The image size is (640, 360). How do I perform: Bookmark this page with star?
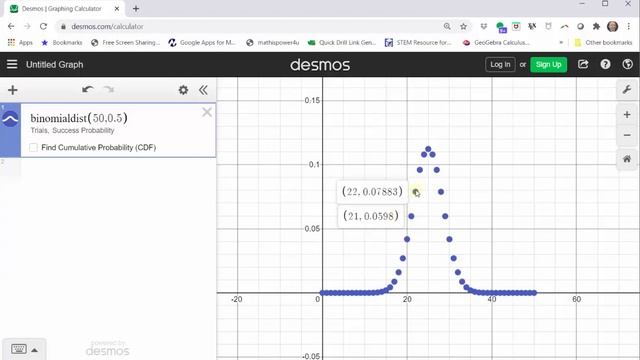coord(463,27)
